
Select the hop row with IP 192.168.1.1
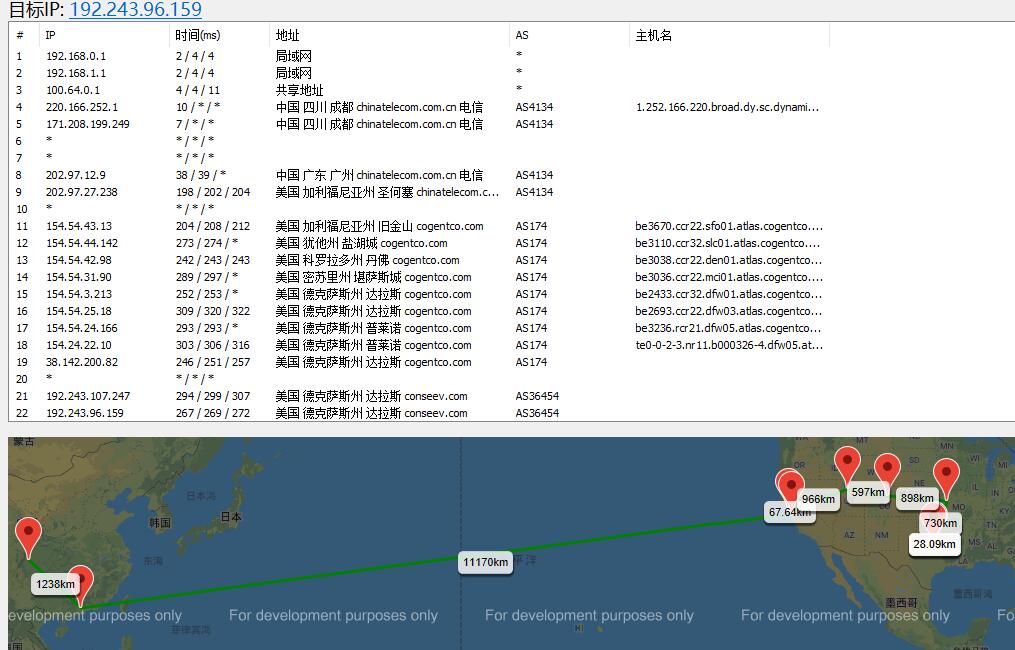click(421, 73)
